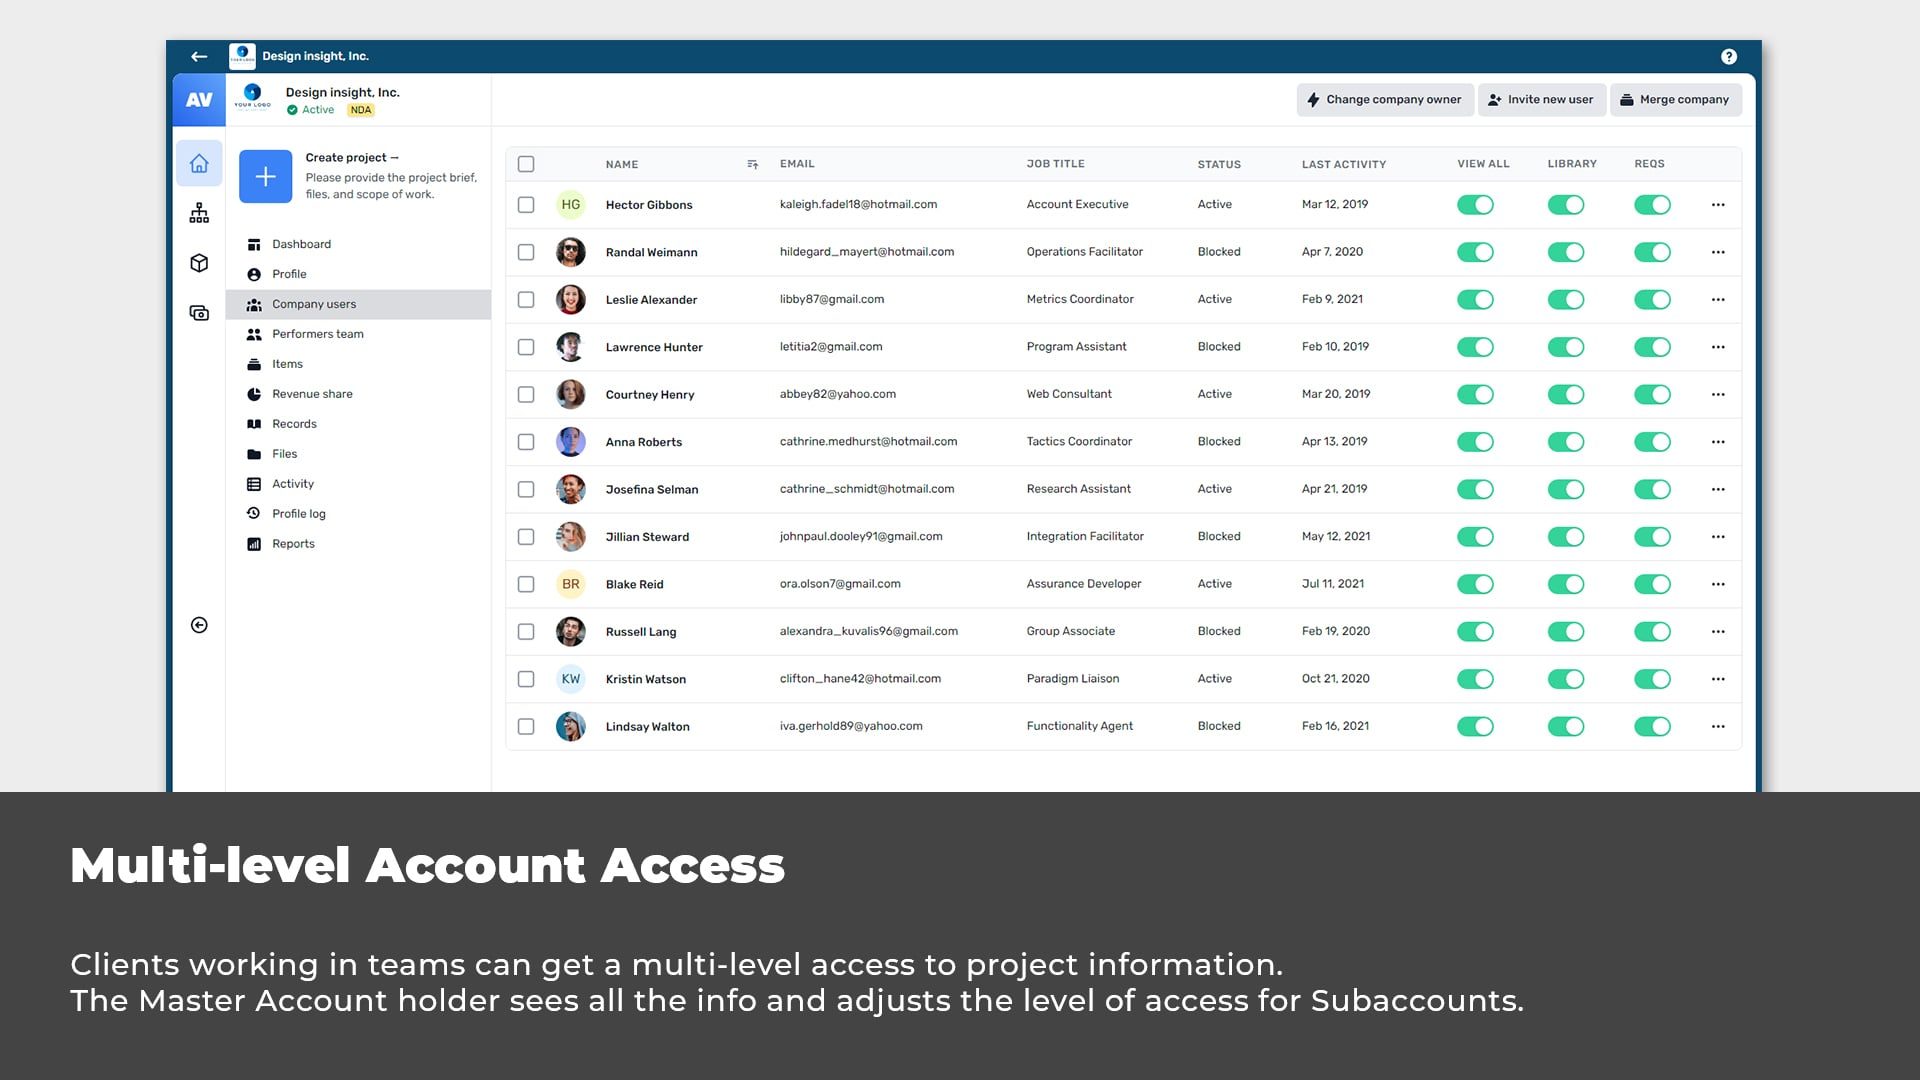Screen dimensions: 1920x1080
Task: Toggle Library access for Randal Weimann
Action: (1566, 252)
